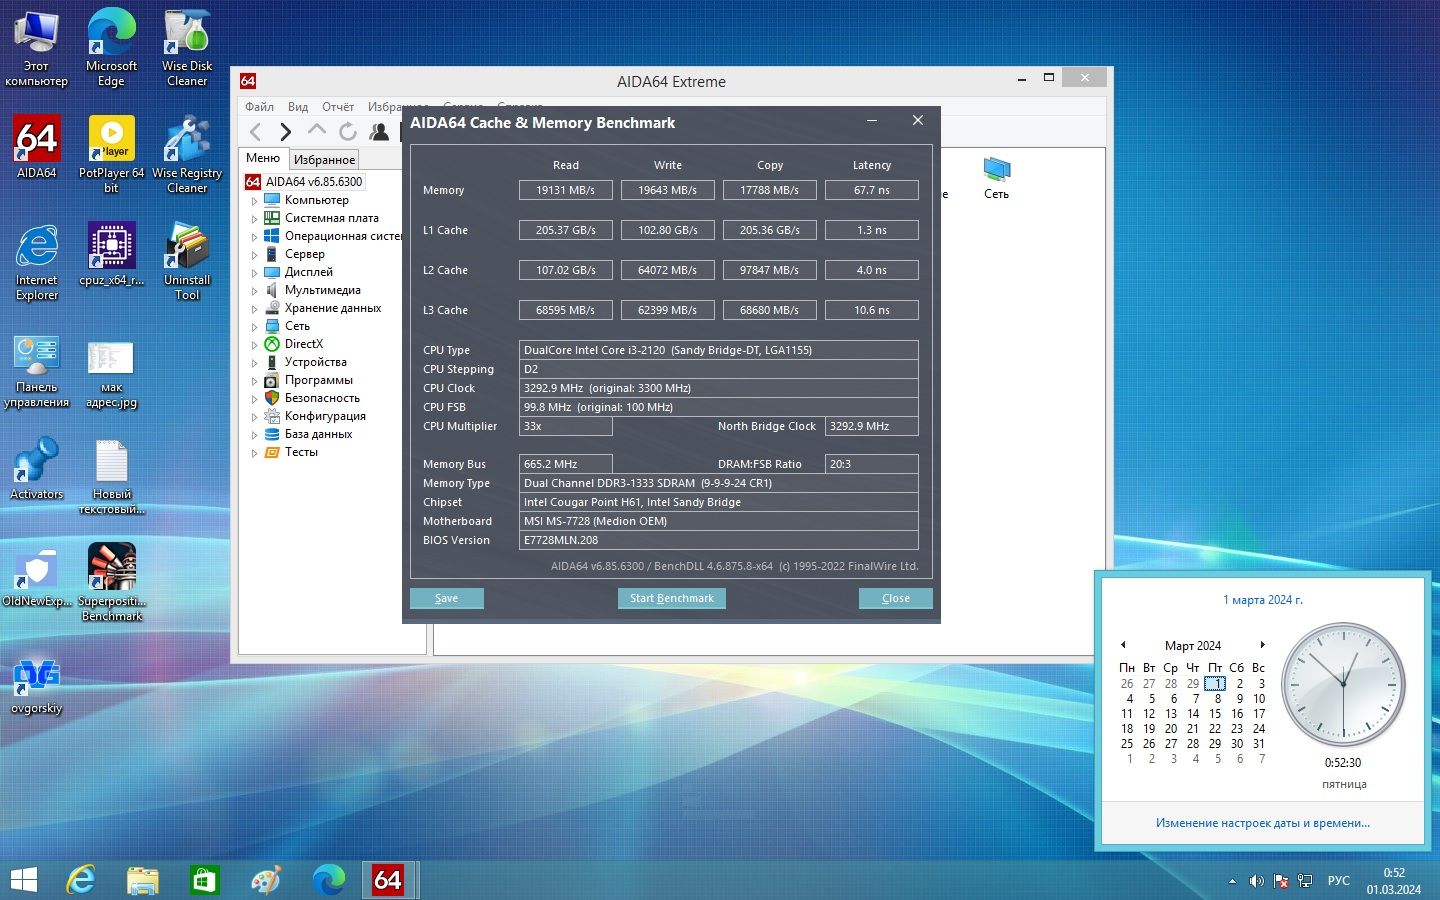Click the Windows Start button
Image resolution: width=1440 pixels, height=900 pixels.
pos(23,880)
